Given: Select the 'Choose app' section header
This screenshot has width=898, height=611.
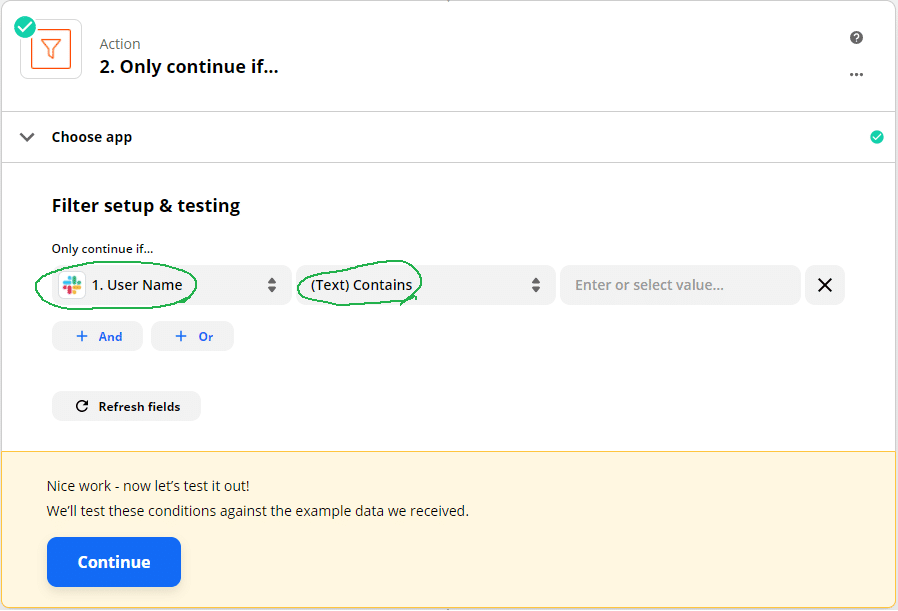Looking at the screenshot, I should 92,137.
